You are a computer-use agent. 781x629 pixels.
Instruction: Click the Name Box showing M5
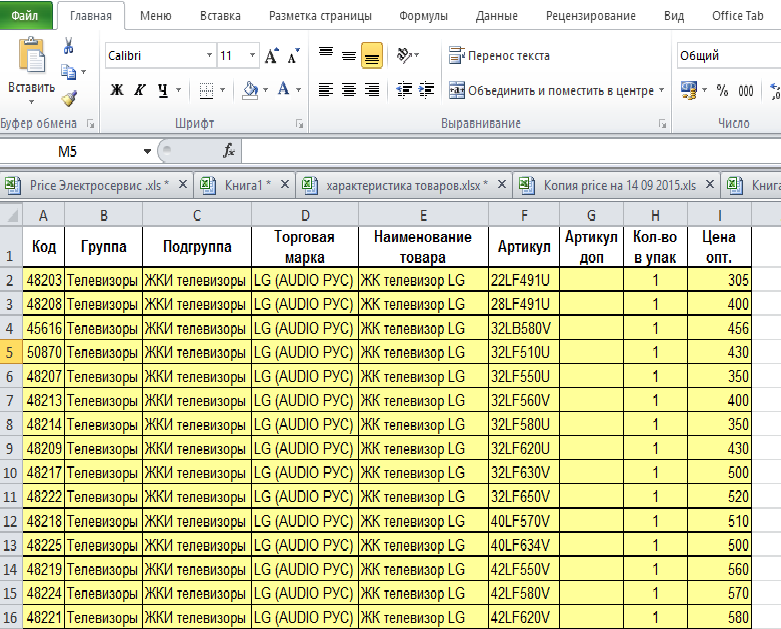tap(70, 151)
